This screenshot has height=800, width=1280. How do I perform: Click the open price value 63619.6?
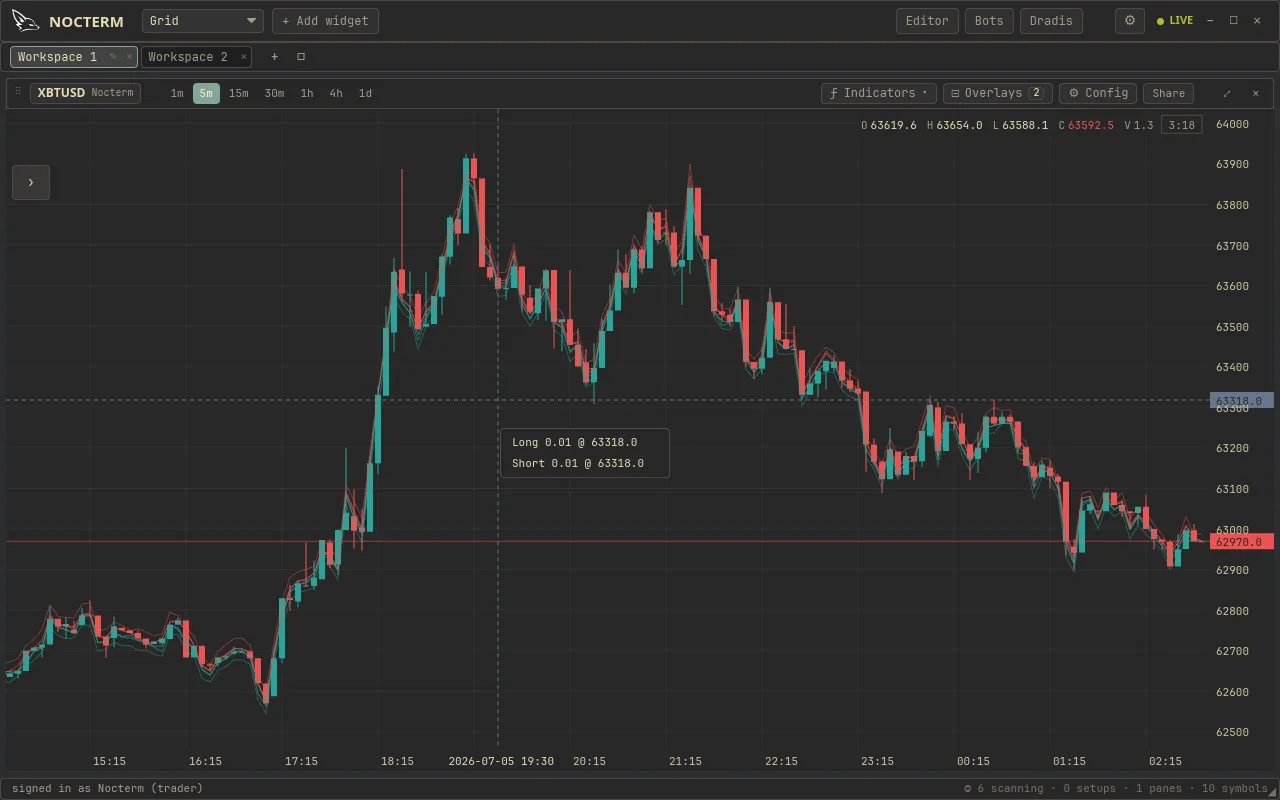(x=893, y=125)
